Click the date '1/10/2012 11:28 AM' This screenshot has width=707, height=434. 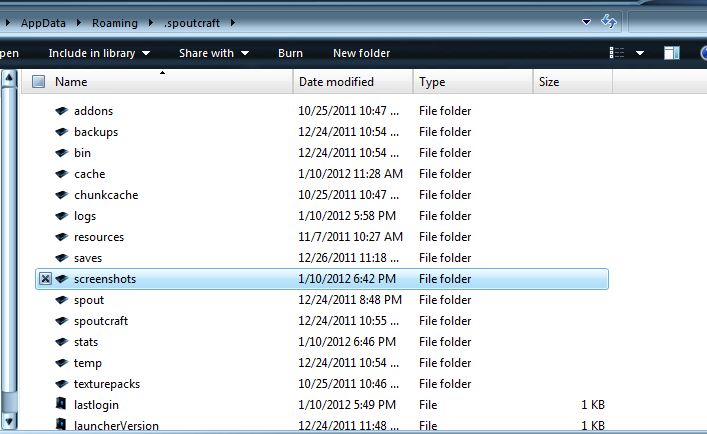pyautogui.click(x=350, y=174)
